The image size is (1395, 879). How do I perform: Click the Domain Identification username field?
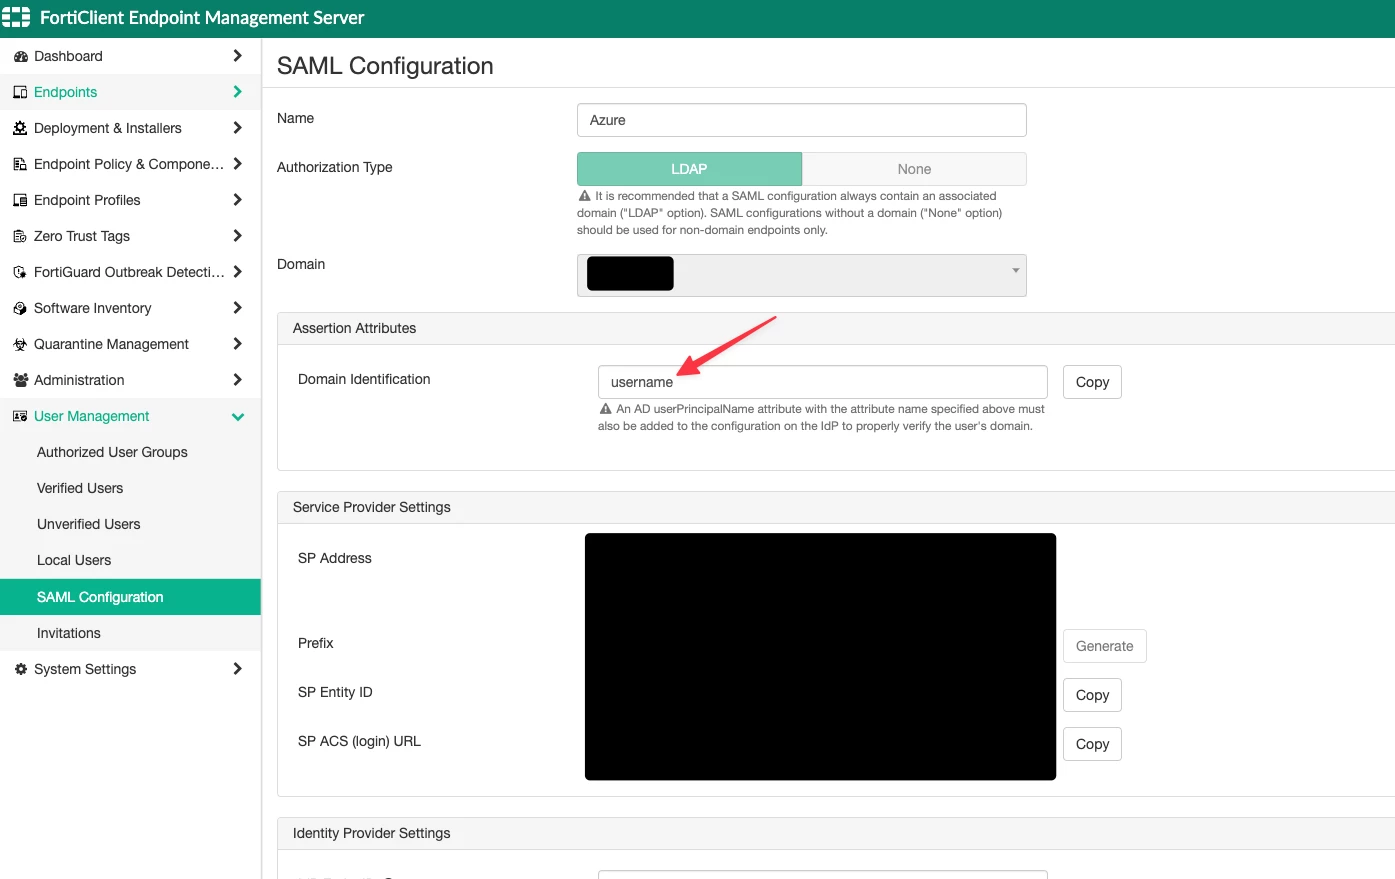pos(822,382)
